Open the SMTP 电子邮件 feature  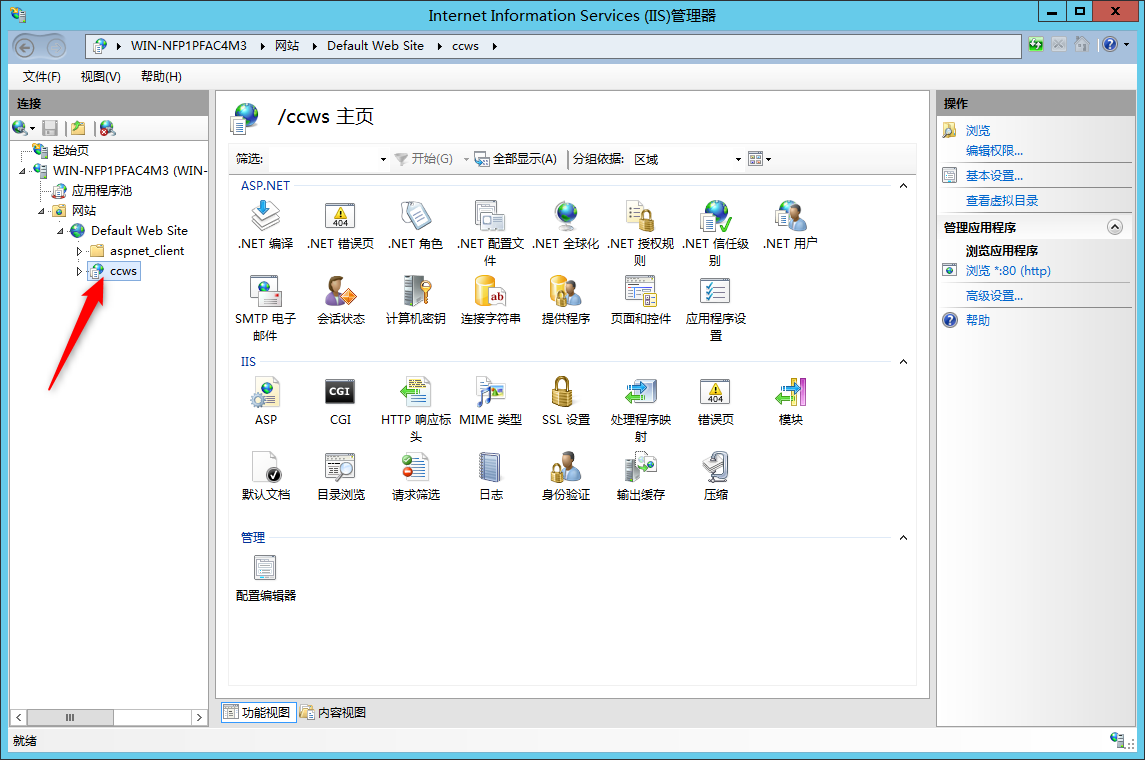click(265, 309)
